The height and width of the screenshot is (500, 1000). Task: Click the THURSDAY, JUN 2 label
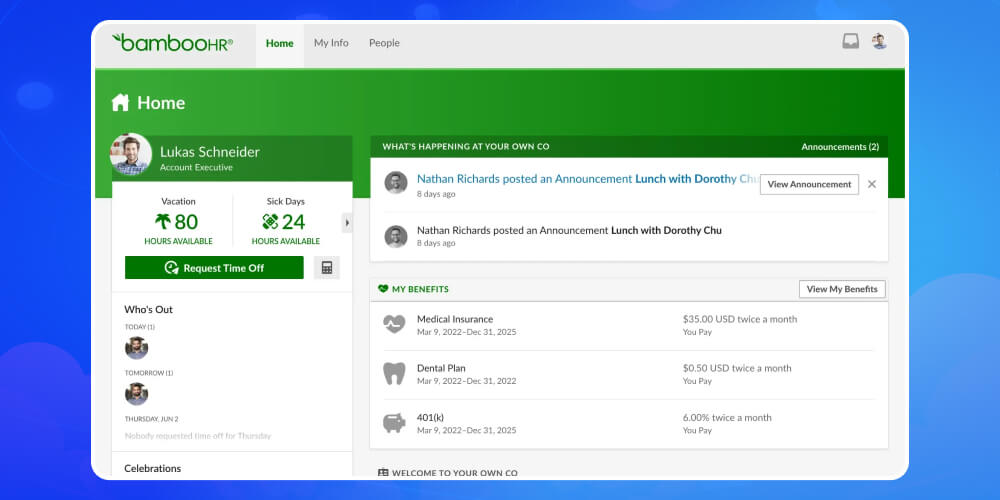[x=152, y=419]
